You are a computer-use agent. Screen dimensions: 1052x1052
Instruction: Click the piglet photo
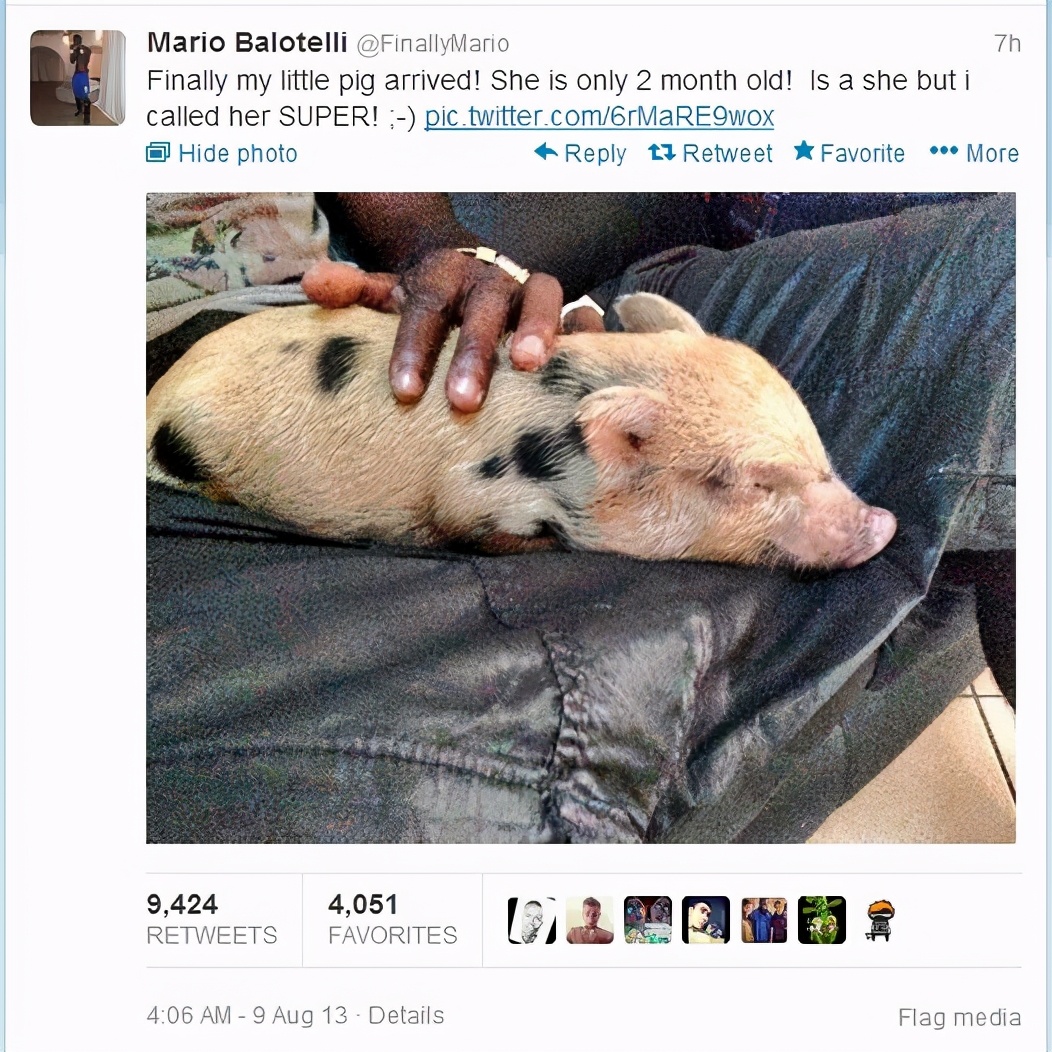(581, 517)
